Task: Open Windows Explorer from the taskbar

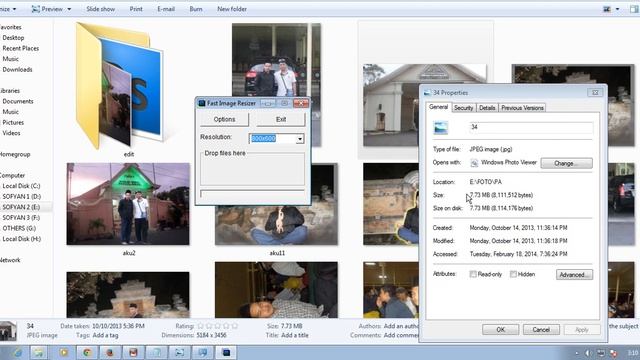Action: click(39, 352)
